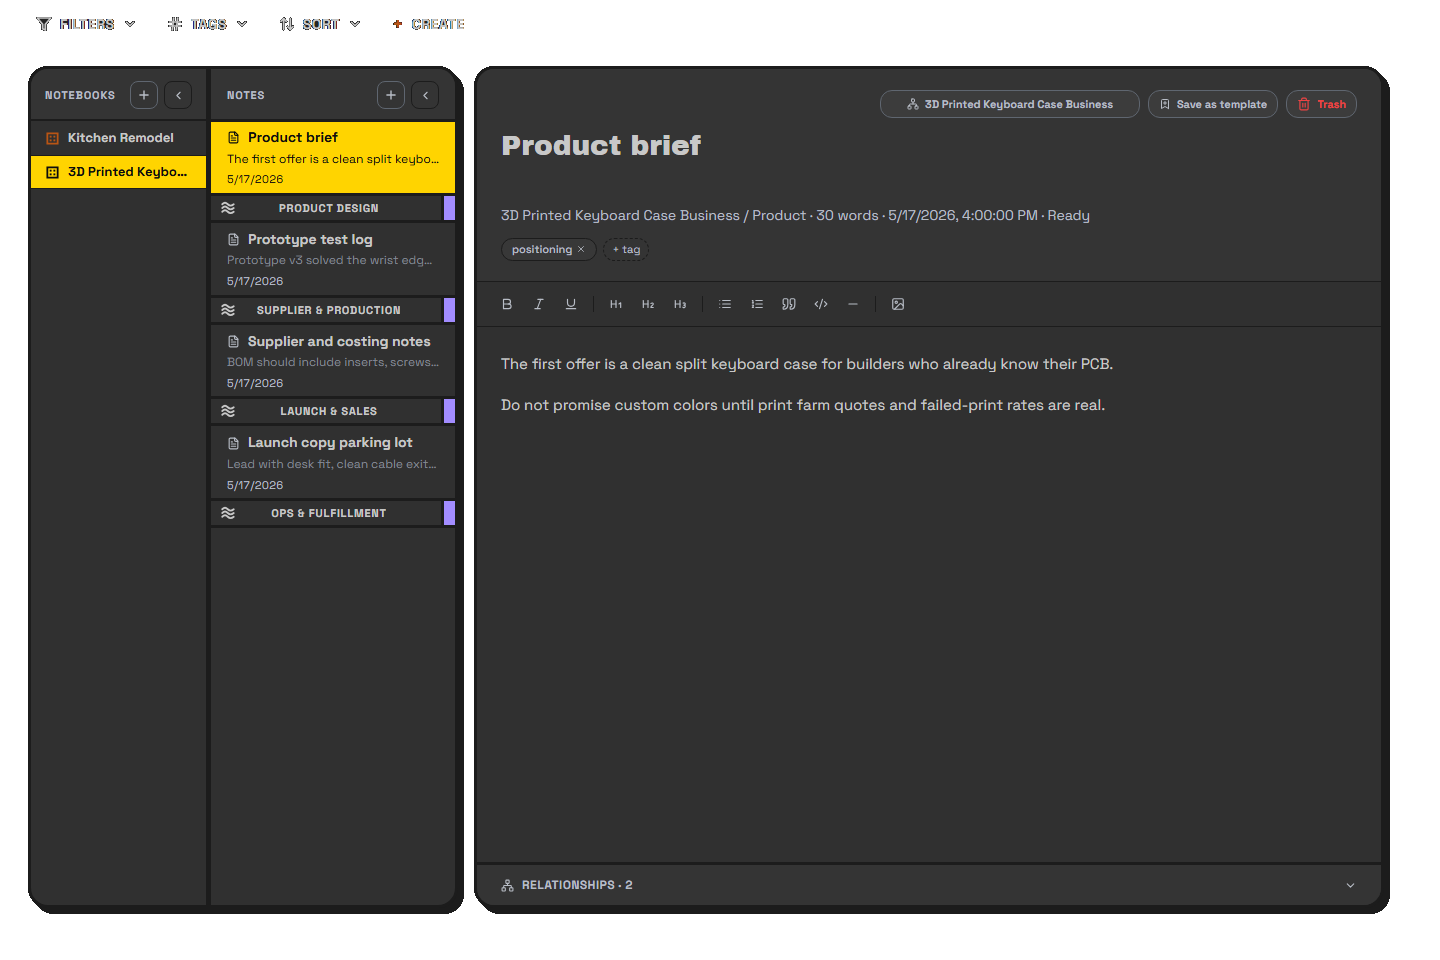The width and height of the screenshot is (1440, 960).
Task: Add a new tag to the note
Action: [627, 250]
